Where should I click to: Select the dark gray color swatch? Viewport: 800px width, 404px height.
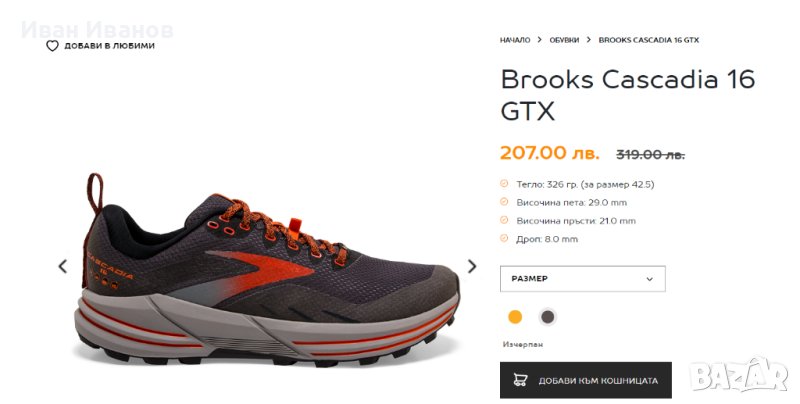tap(547, 317)
